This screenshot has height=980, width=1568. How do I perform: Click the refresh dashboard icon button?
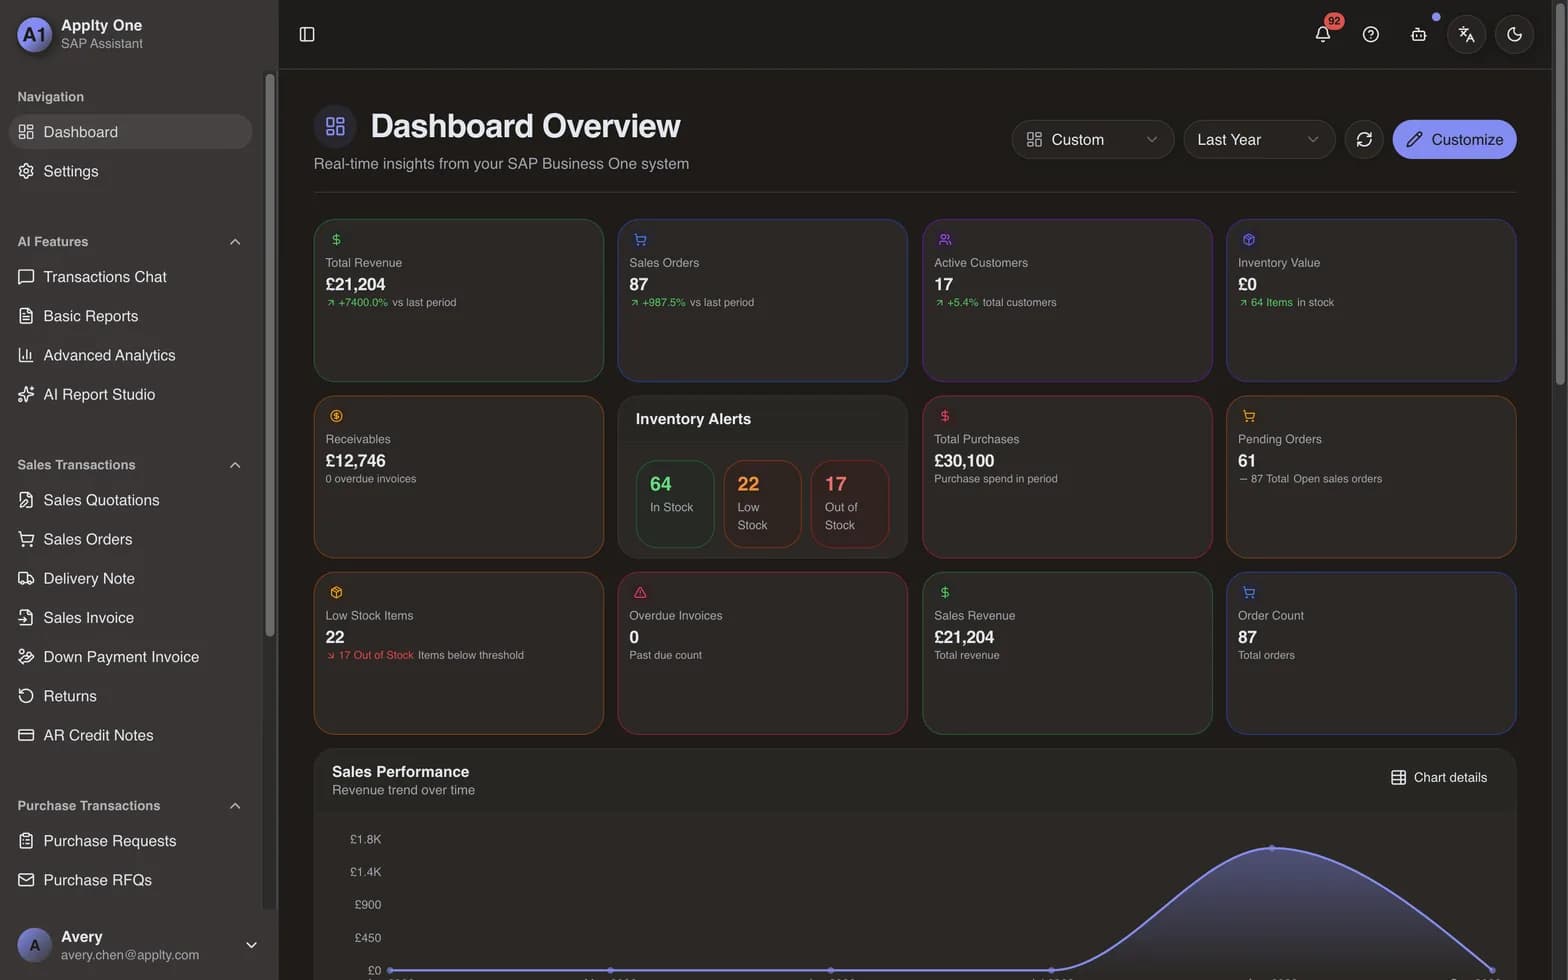[x=1364, y=139]
